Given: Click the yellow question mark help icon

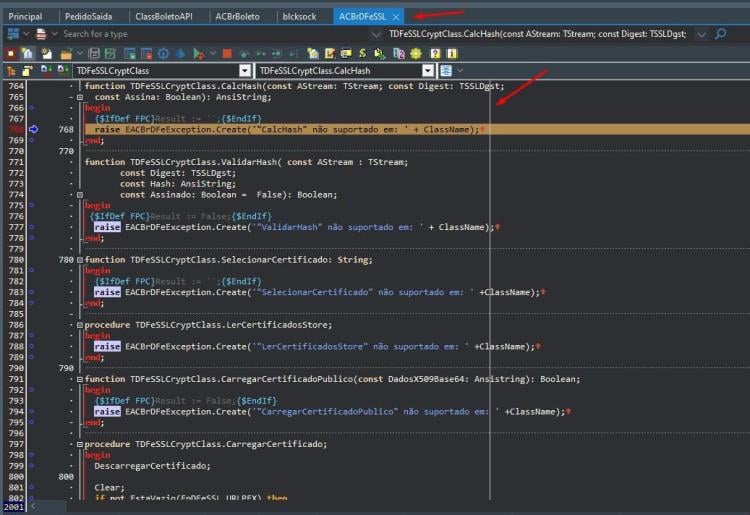Looking at the screenshot, I should click(435, 54).
